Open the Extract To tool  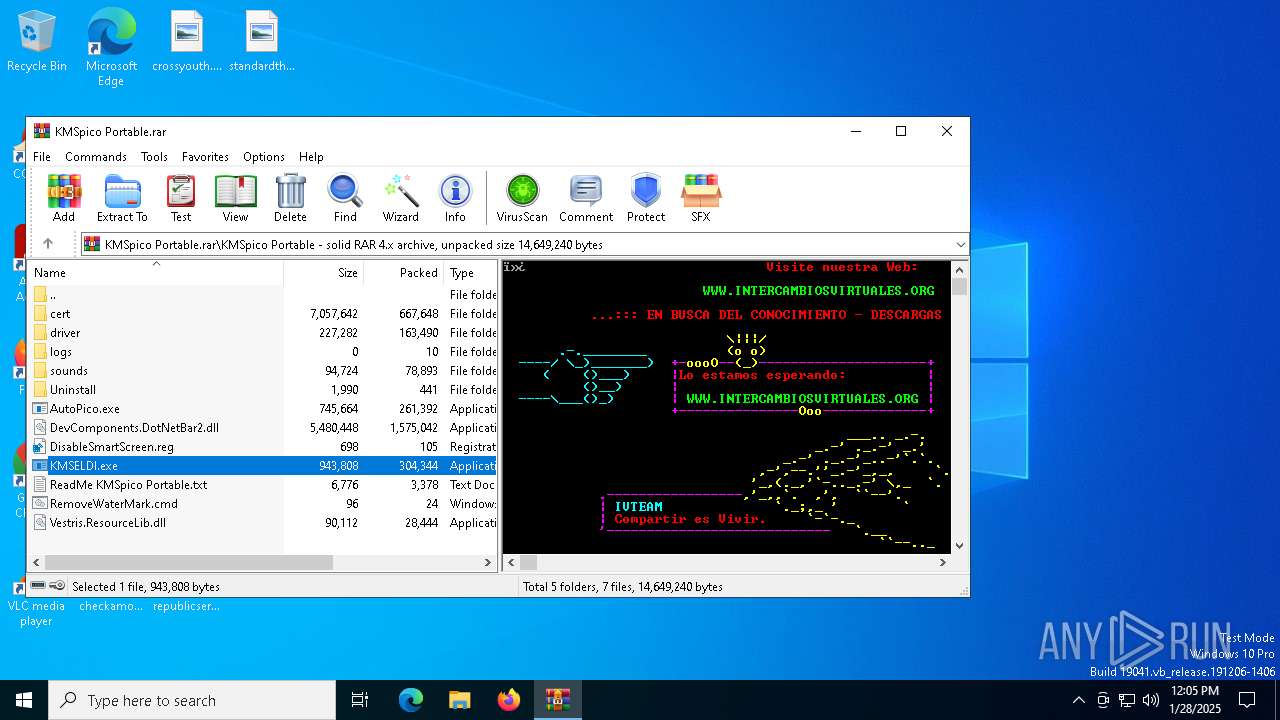pyautogui.click(x=122, y=198)
